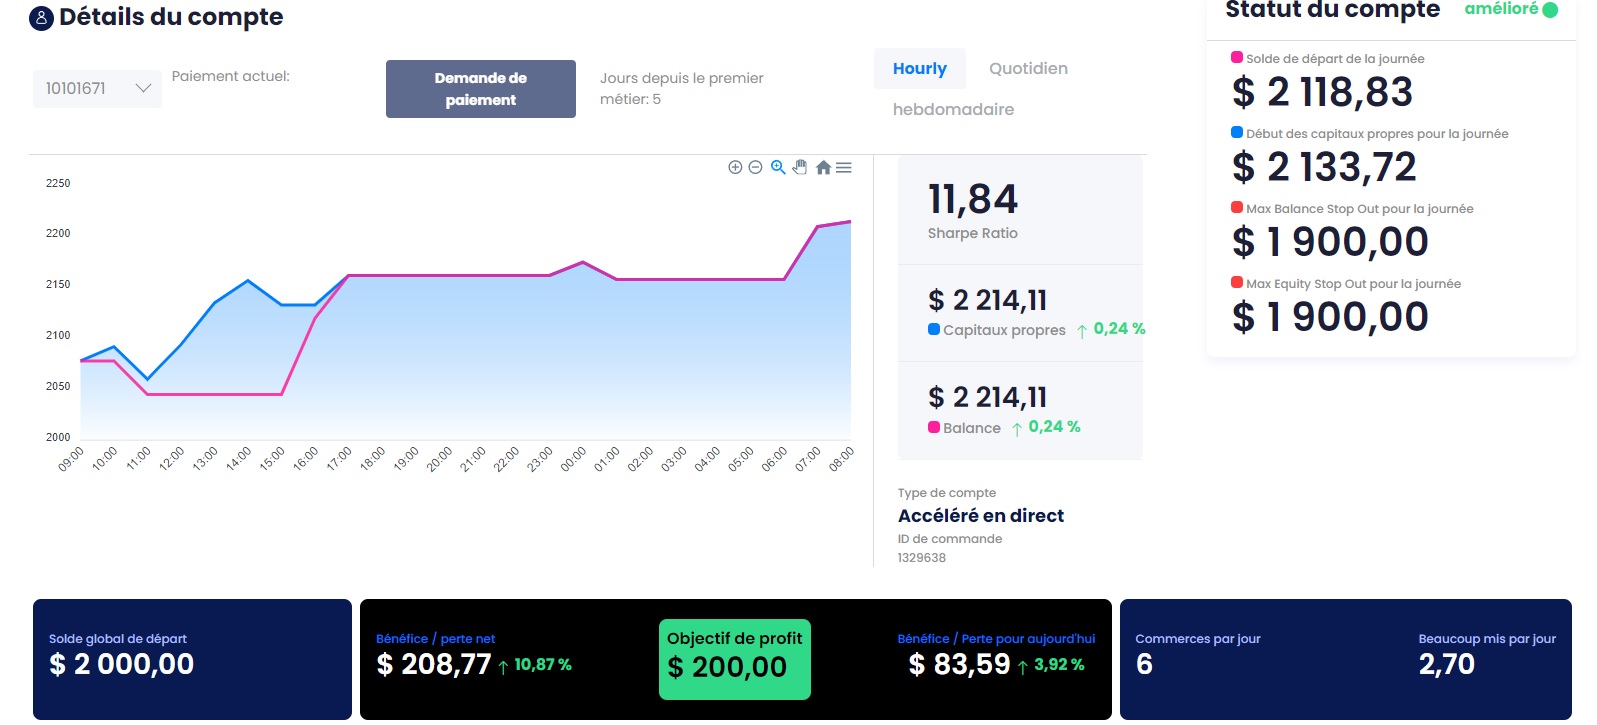Click the Objectif de profit green box
The width and height of the screenshot is (1597, 725).
tap(734, 659)
